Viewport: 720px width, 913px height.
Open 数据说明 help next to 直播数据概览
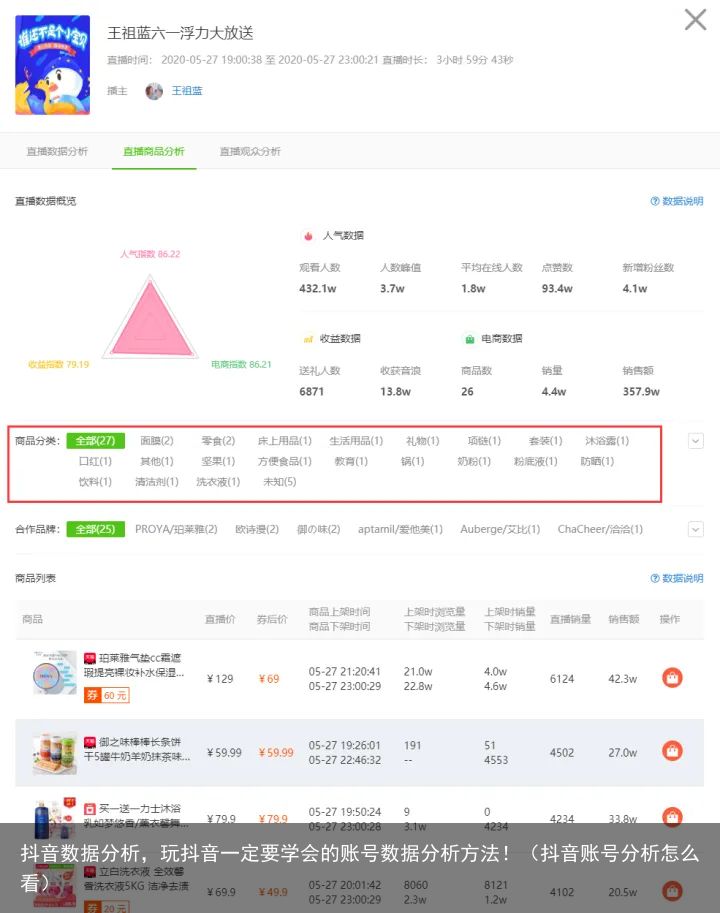[x=677, y=201]
